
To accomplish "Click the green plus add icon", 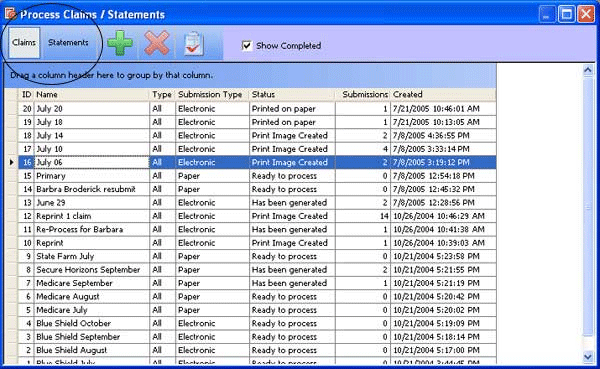I will click(x=120, y=43).
